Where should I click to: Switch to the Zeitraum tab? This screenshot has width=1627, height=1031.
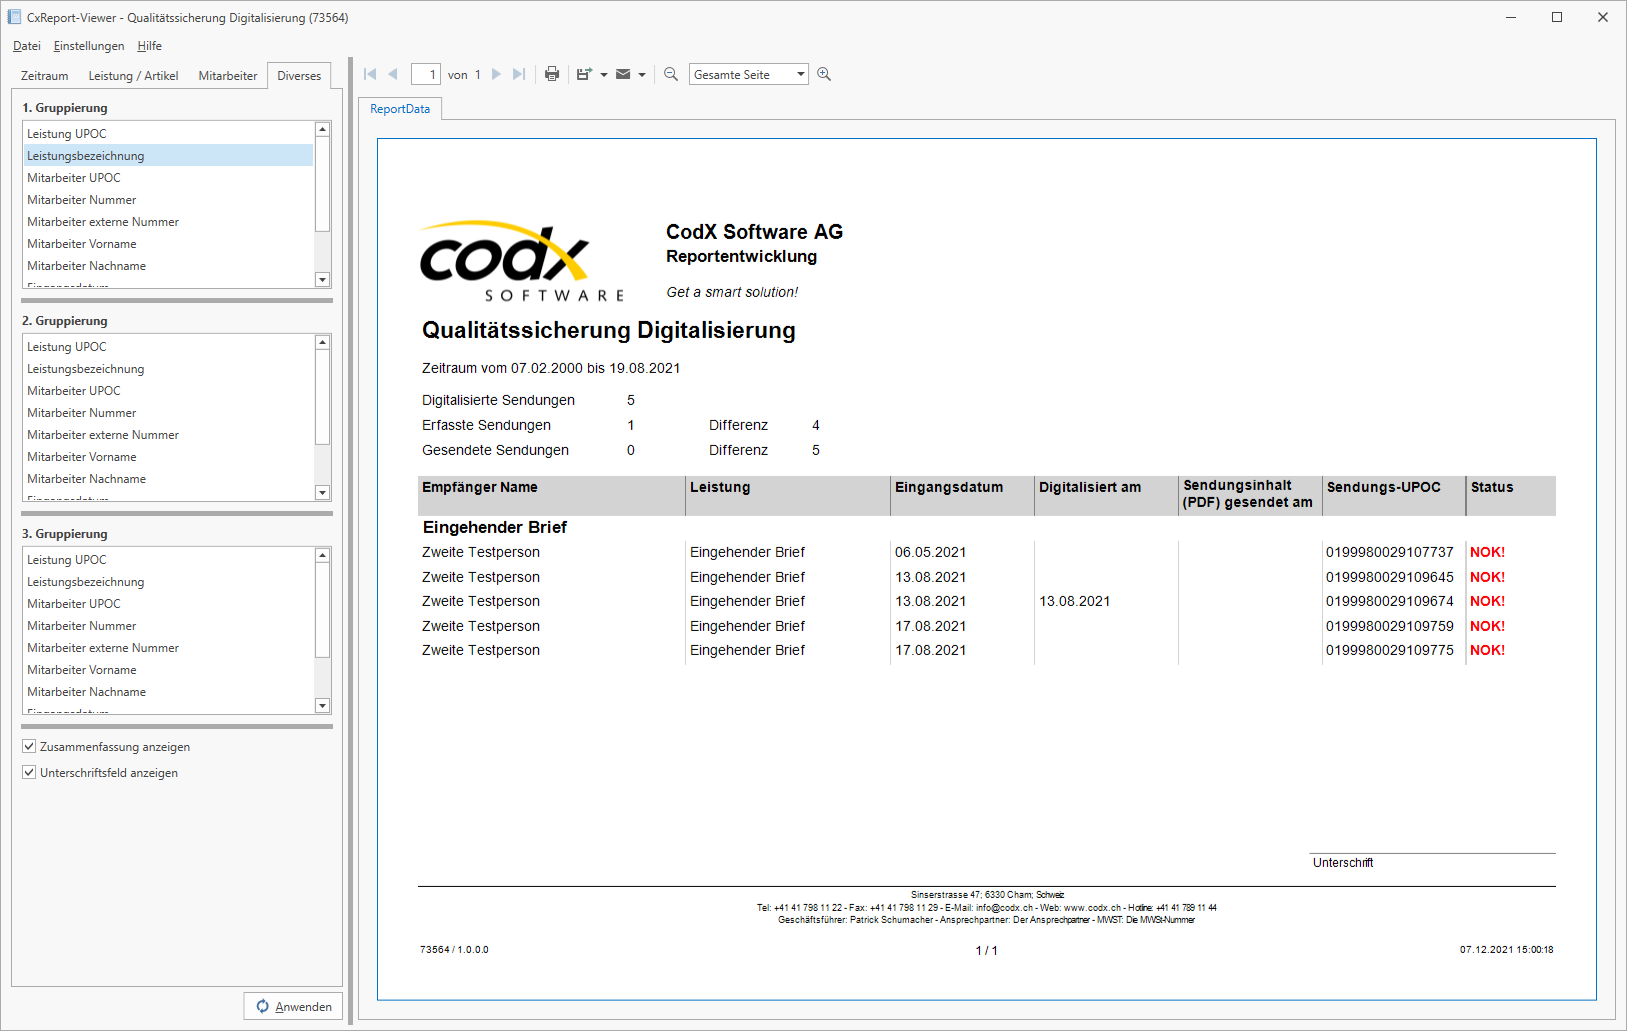pos(45,76)
